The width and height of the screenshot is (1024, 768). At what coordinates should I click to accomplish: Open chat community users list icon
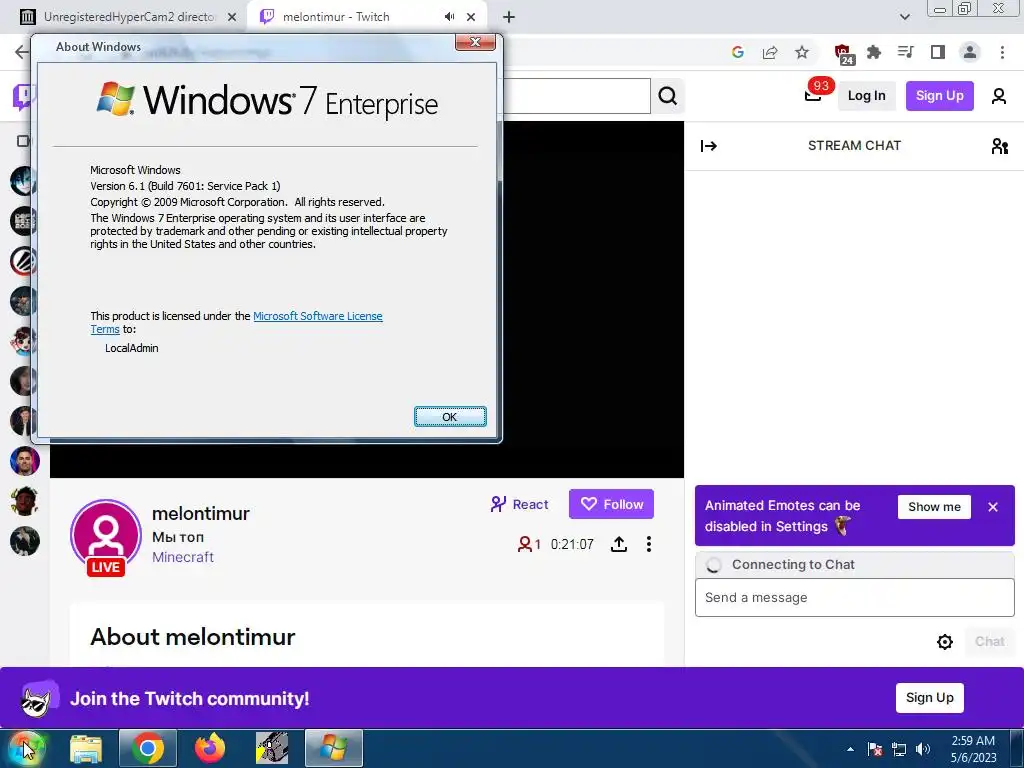point(999,146)
